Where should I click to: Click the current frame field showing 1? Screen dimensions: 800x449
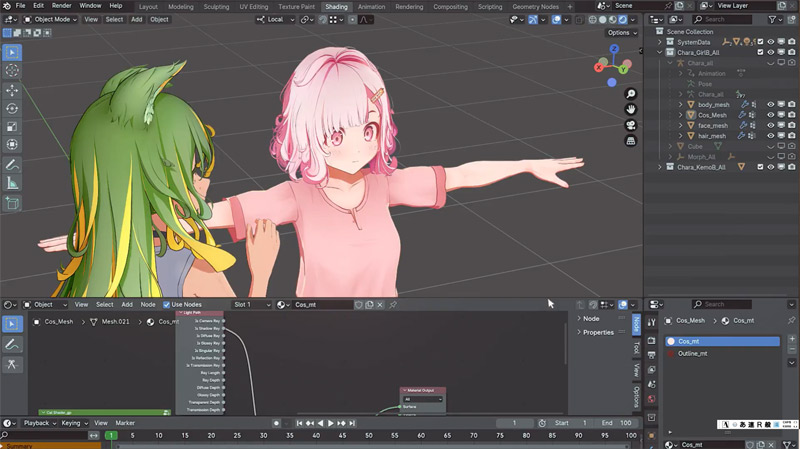(x=514, y=423)
